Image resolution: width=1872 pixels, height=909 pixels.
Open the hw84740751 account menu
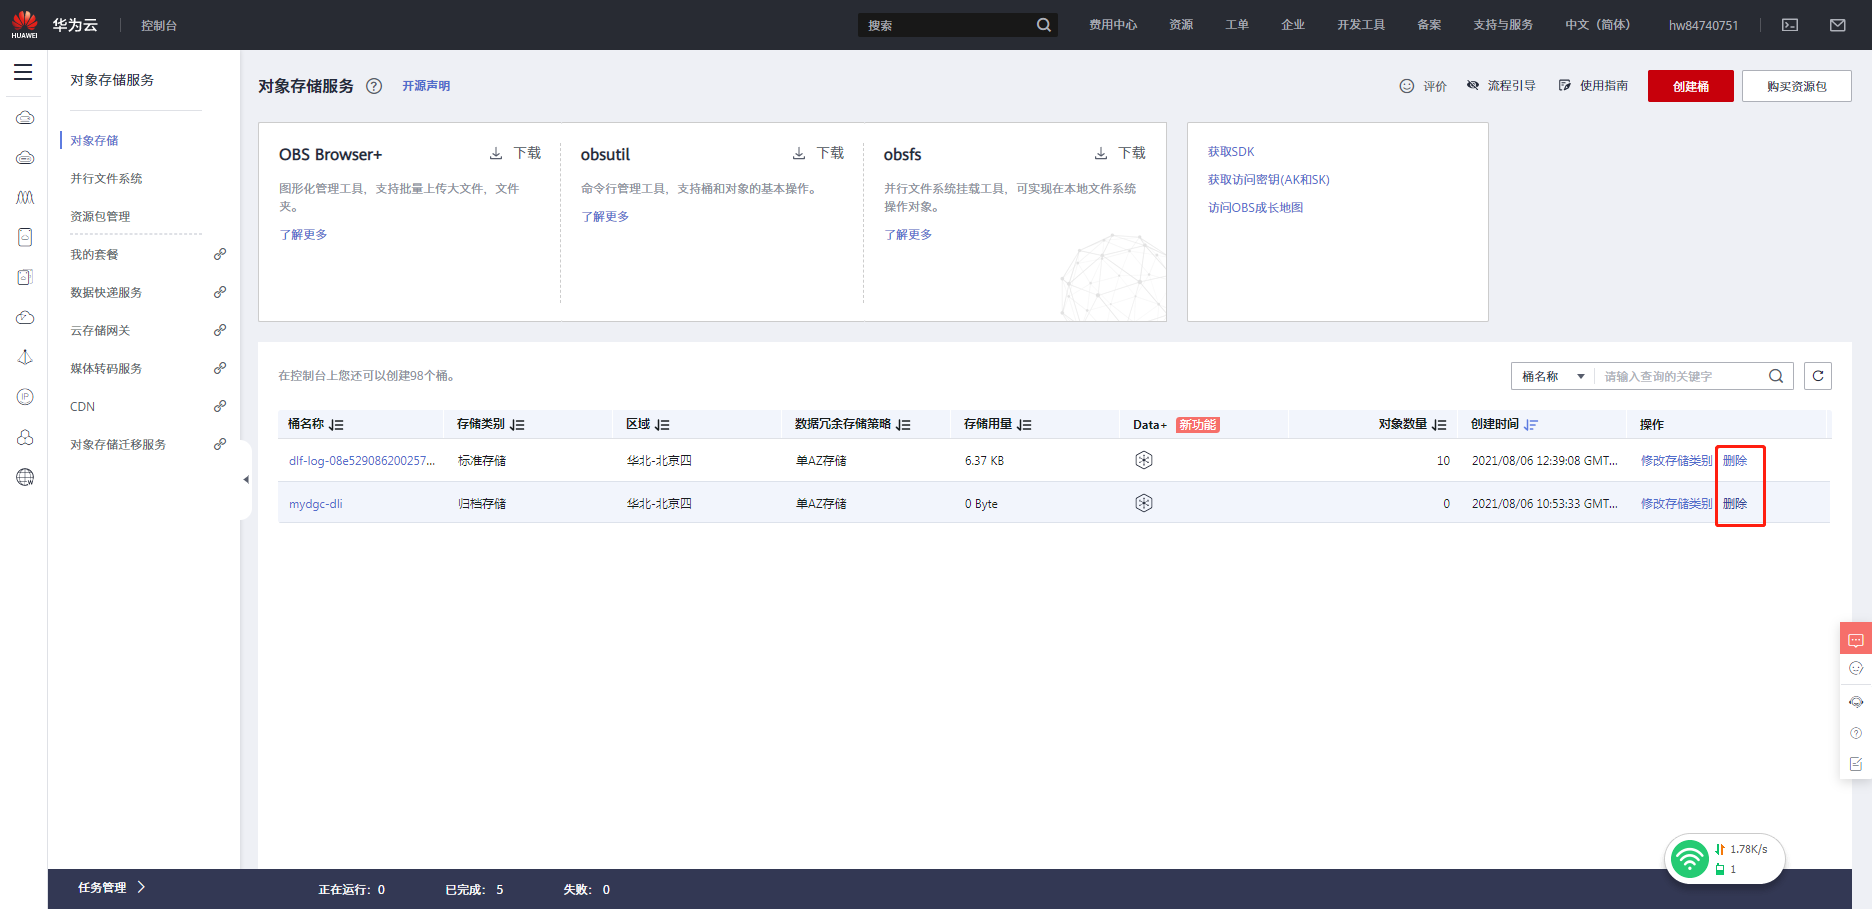click(x=1703, y=25)
